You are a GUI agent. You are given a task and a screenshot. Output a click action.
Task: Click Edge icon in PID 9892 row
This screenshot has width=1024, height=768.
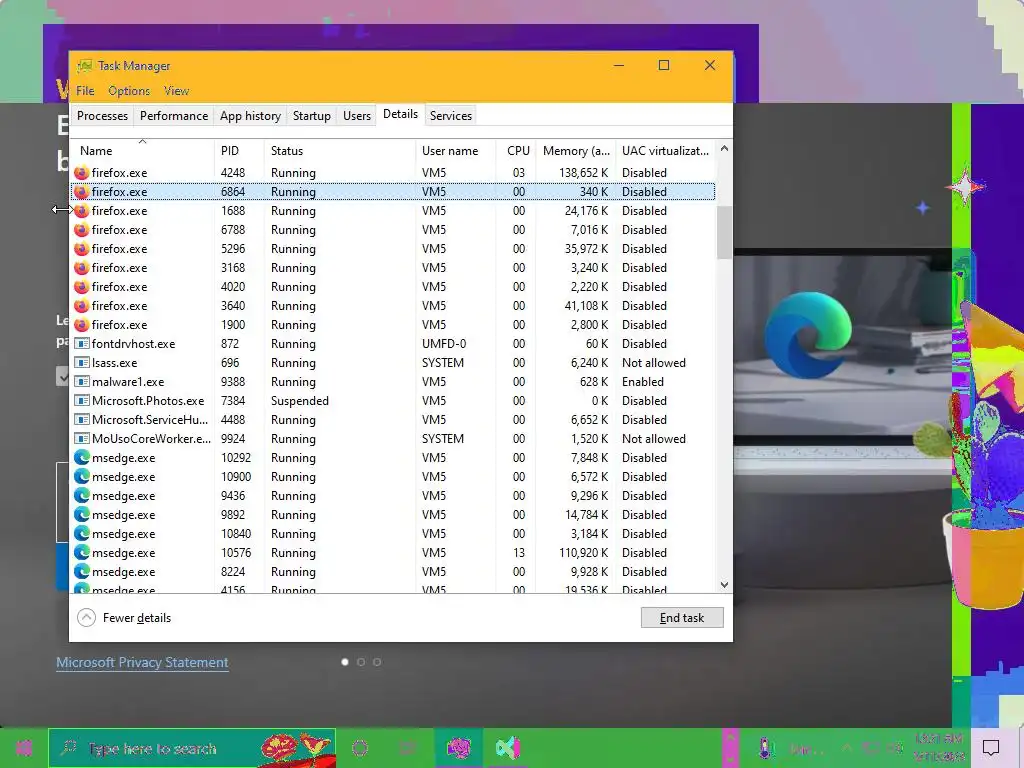(82, 515)
